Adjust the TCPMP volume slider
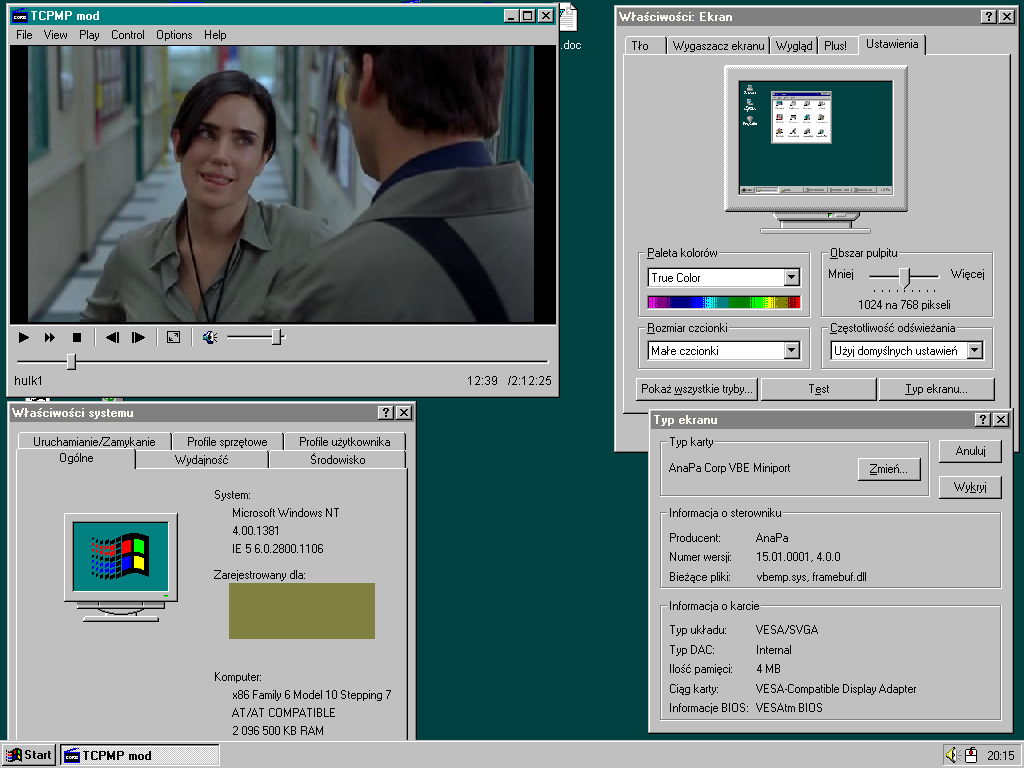The width and height of the screenshot is (1024, 768). pyautogui.click(x=278, y=337)
